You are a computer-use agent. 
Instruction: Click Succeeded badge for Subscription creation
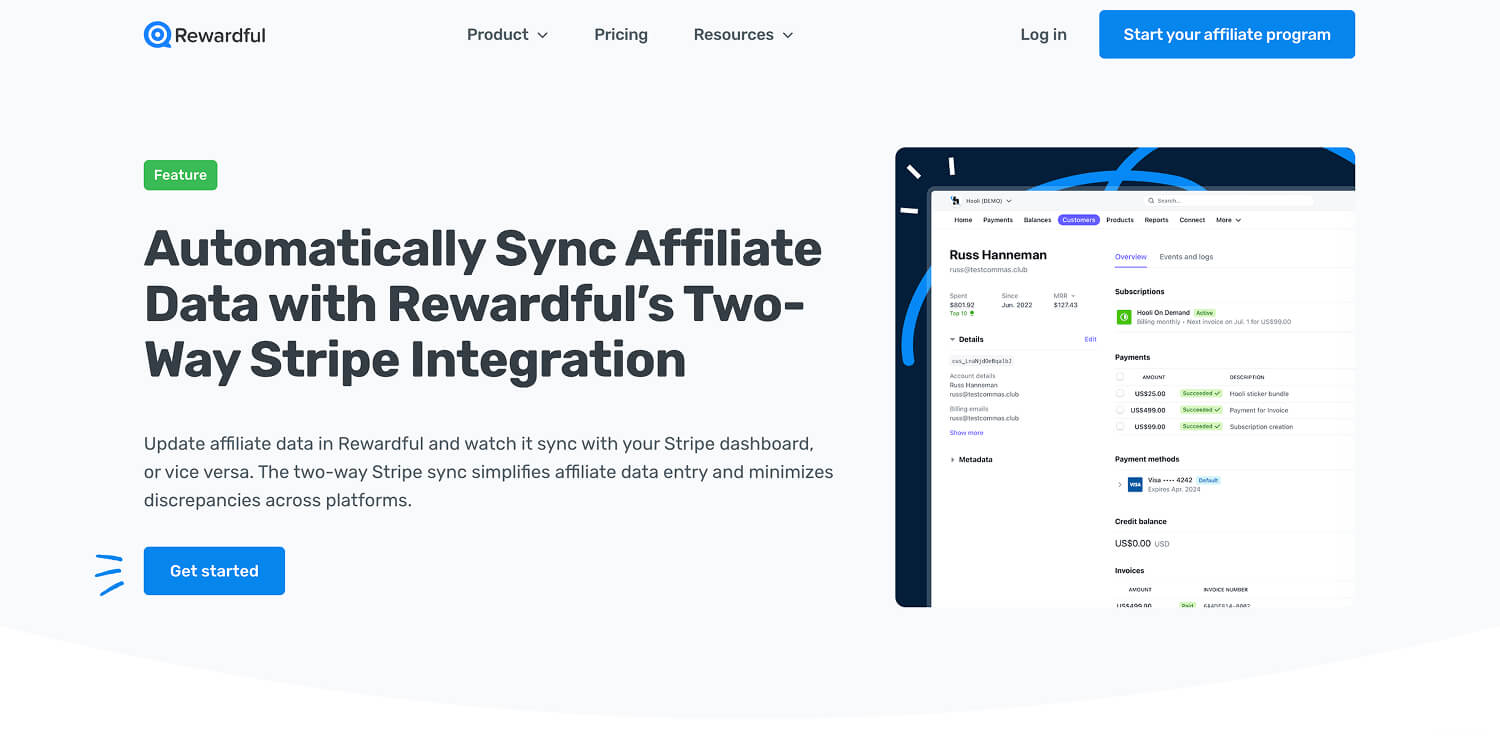1201,427
